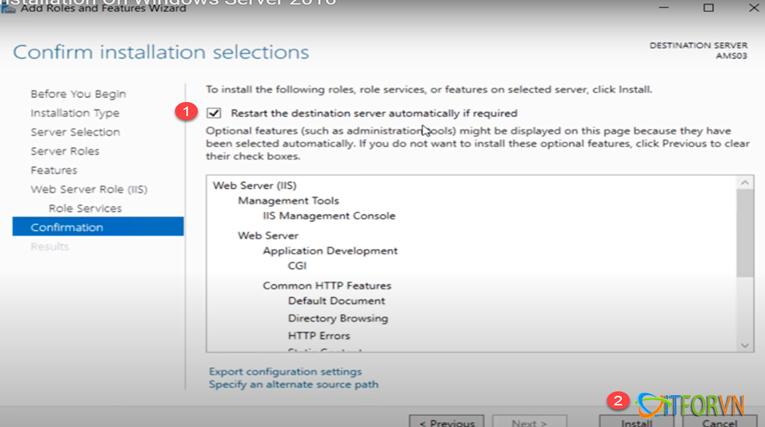
Task: Jump to Server Selection step
Action: [75, 132]
